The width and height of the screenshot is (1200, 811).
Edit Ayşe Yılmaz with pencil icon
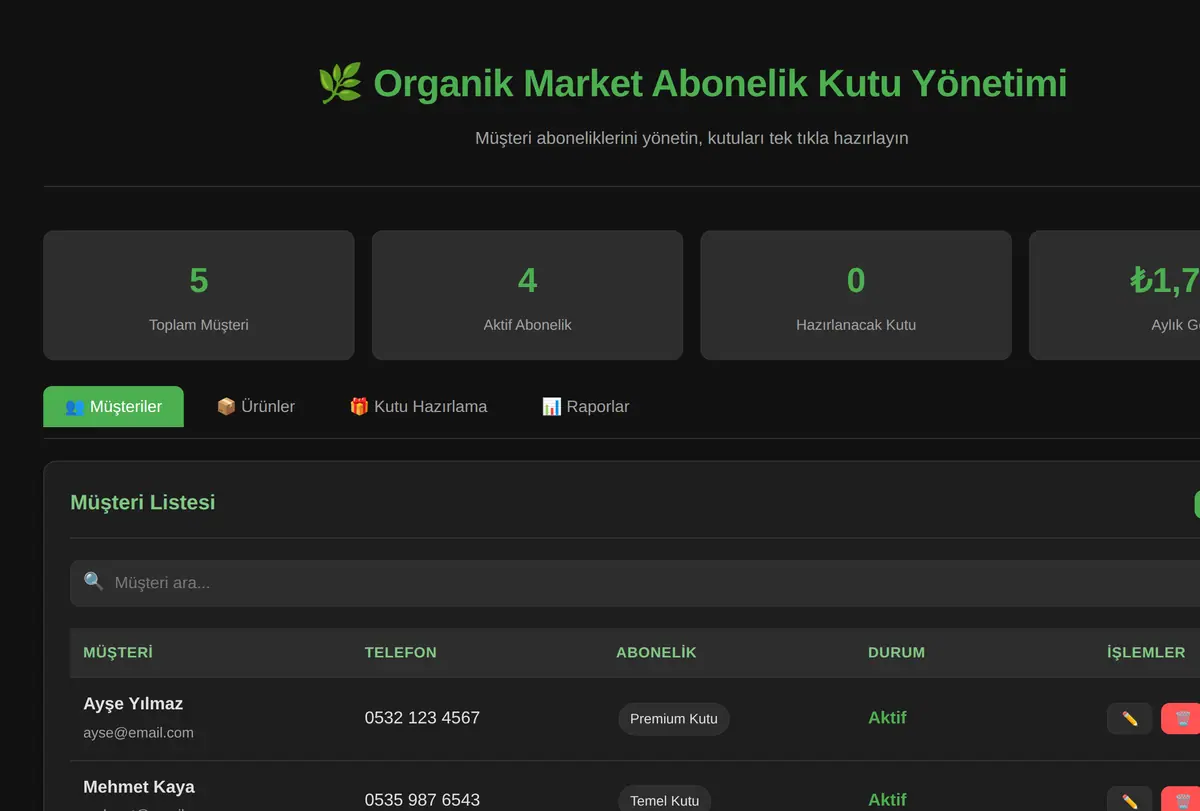(1130, 719)
